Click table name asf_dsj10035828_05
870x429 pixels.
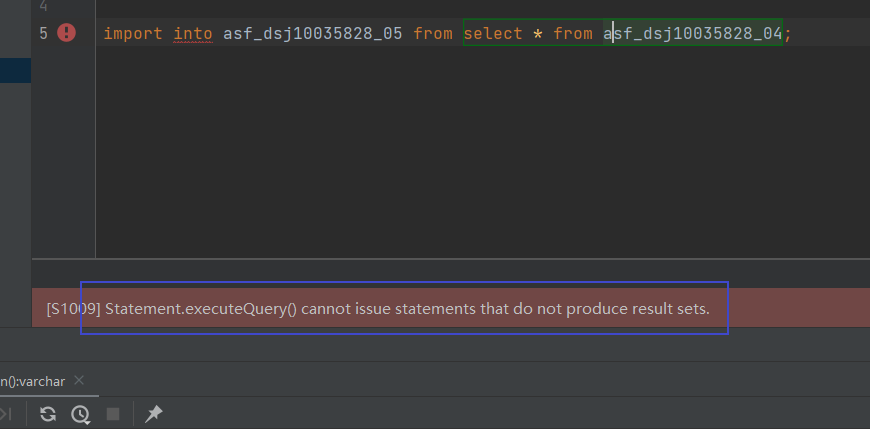point(312,34)
